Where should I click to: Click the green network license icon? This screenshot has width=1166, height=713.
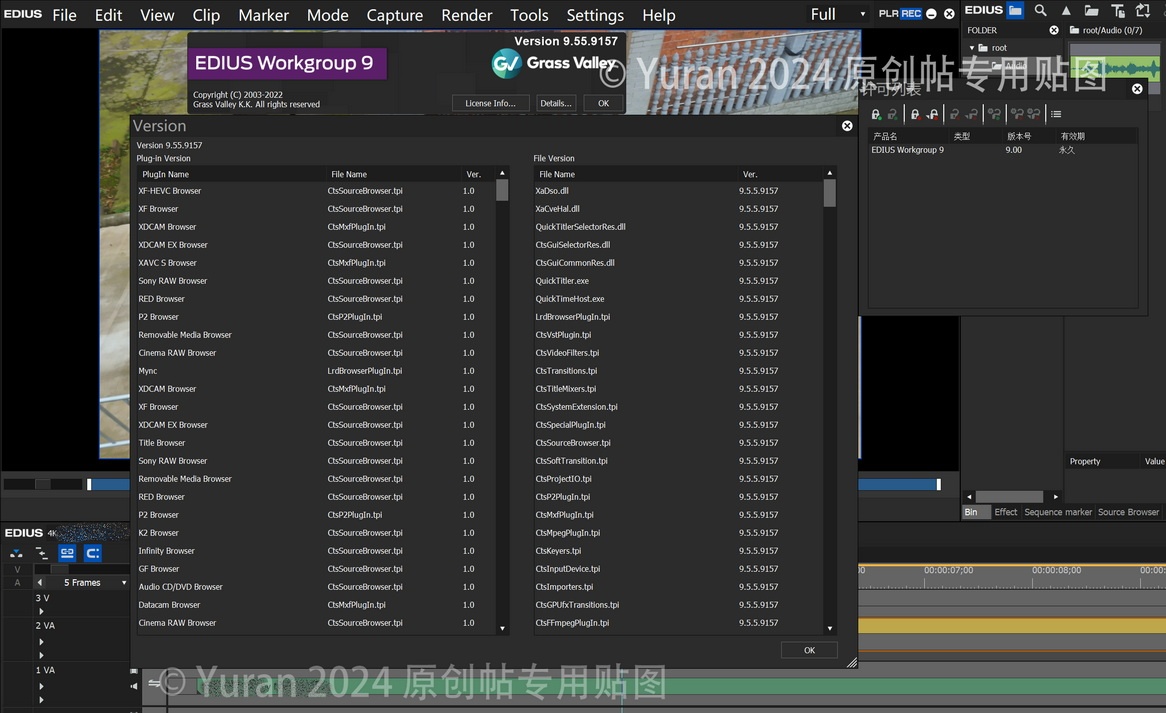994,114
